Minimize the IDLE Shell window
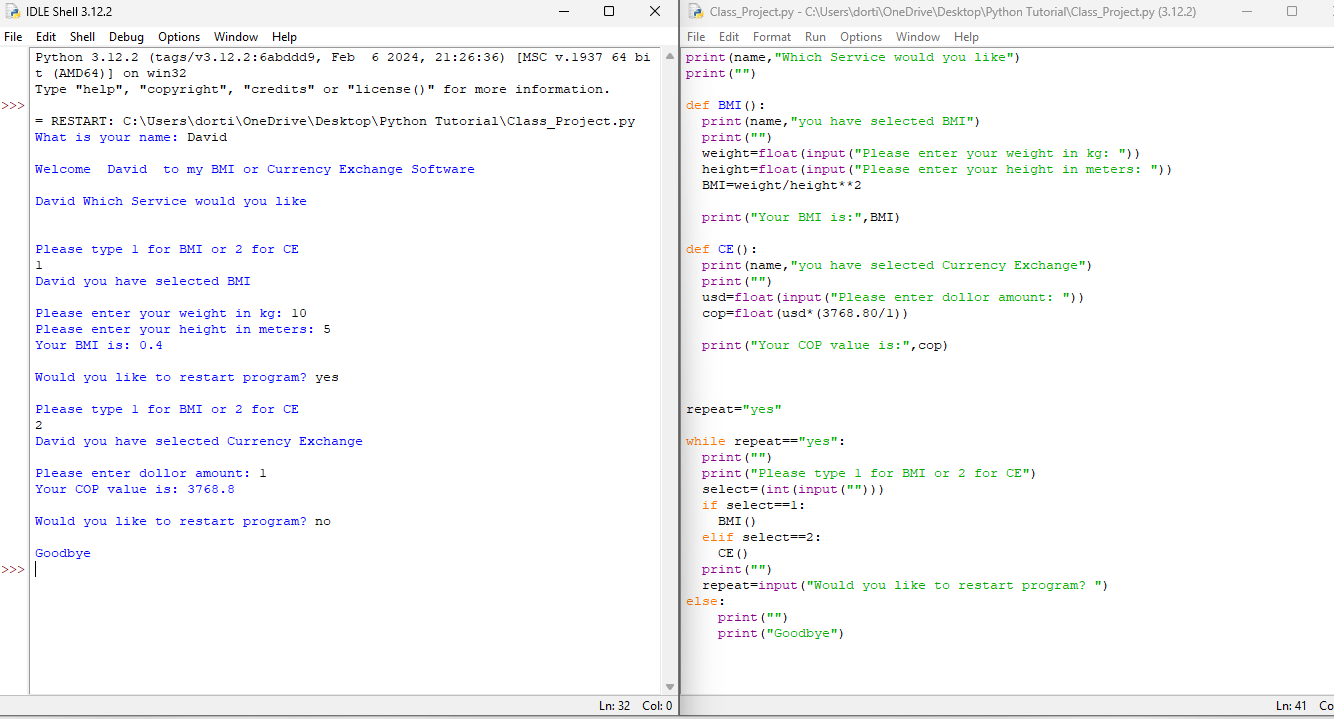Screen dimensions: 1334x719 tap(563, 12)
